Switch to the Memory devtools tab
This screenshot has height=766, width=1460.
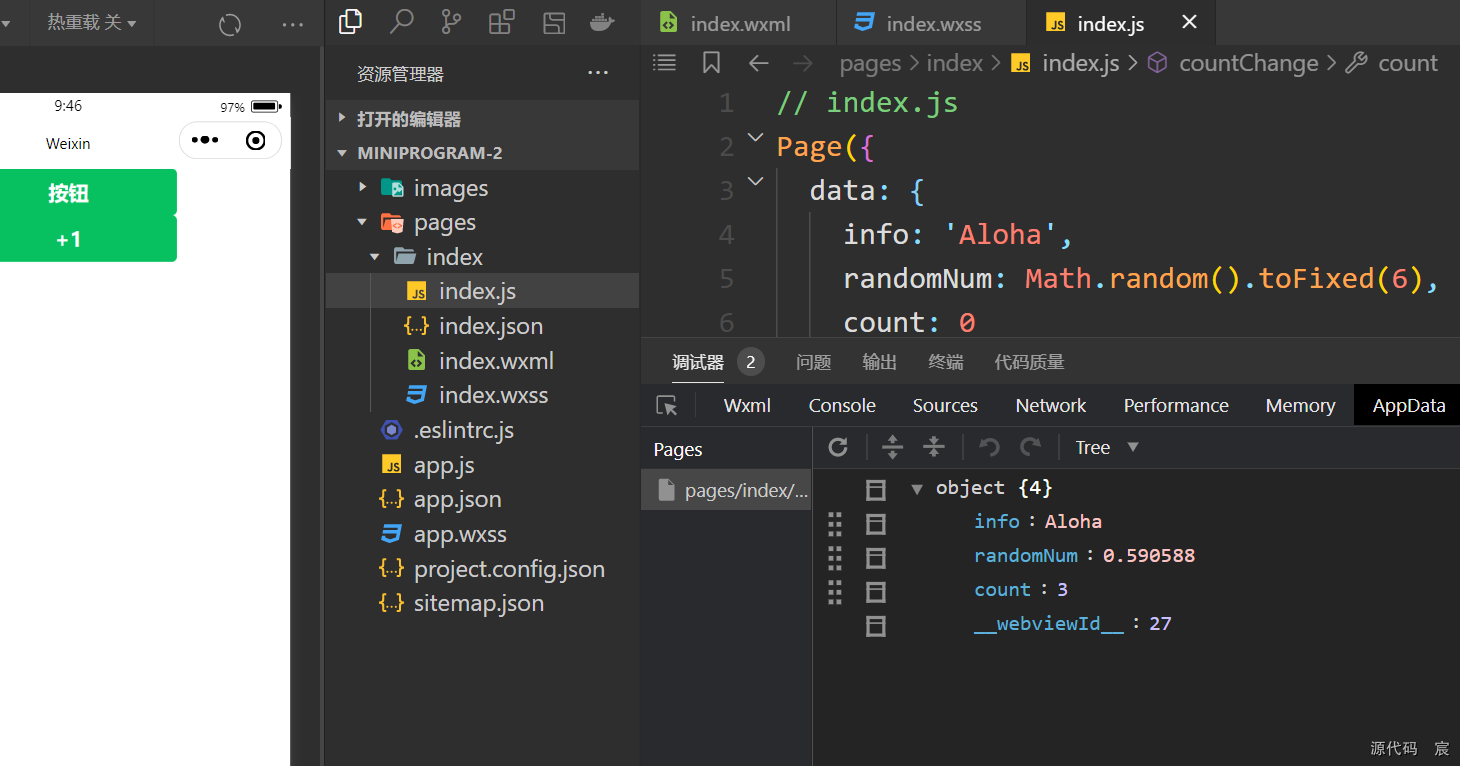pyautogui.click(x=1300, y=405)
